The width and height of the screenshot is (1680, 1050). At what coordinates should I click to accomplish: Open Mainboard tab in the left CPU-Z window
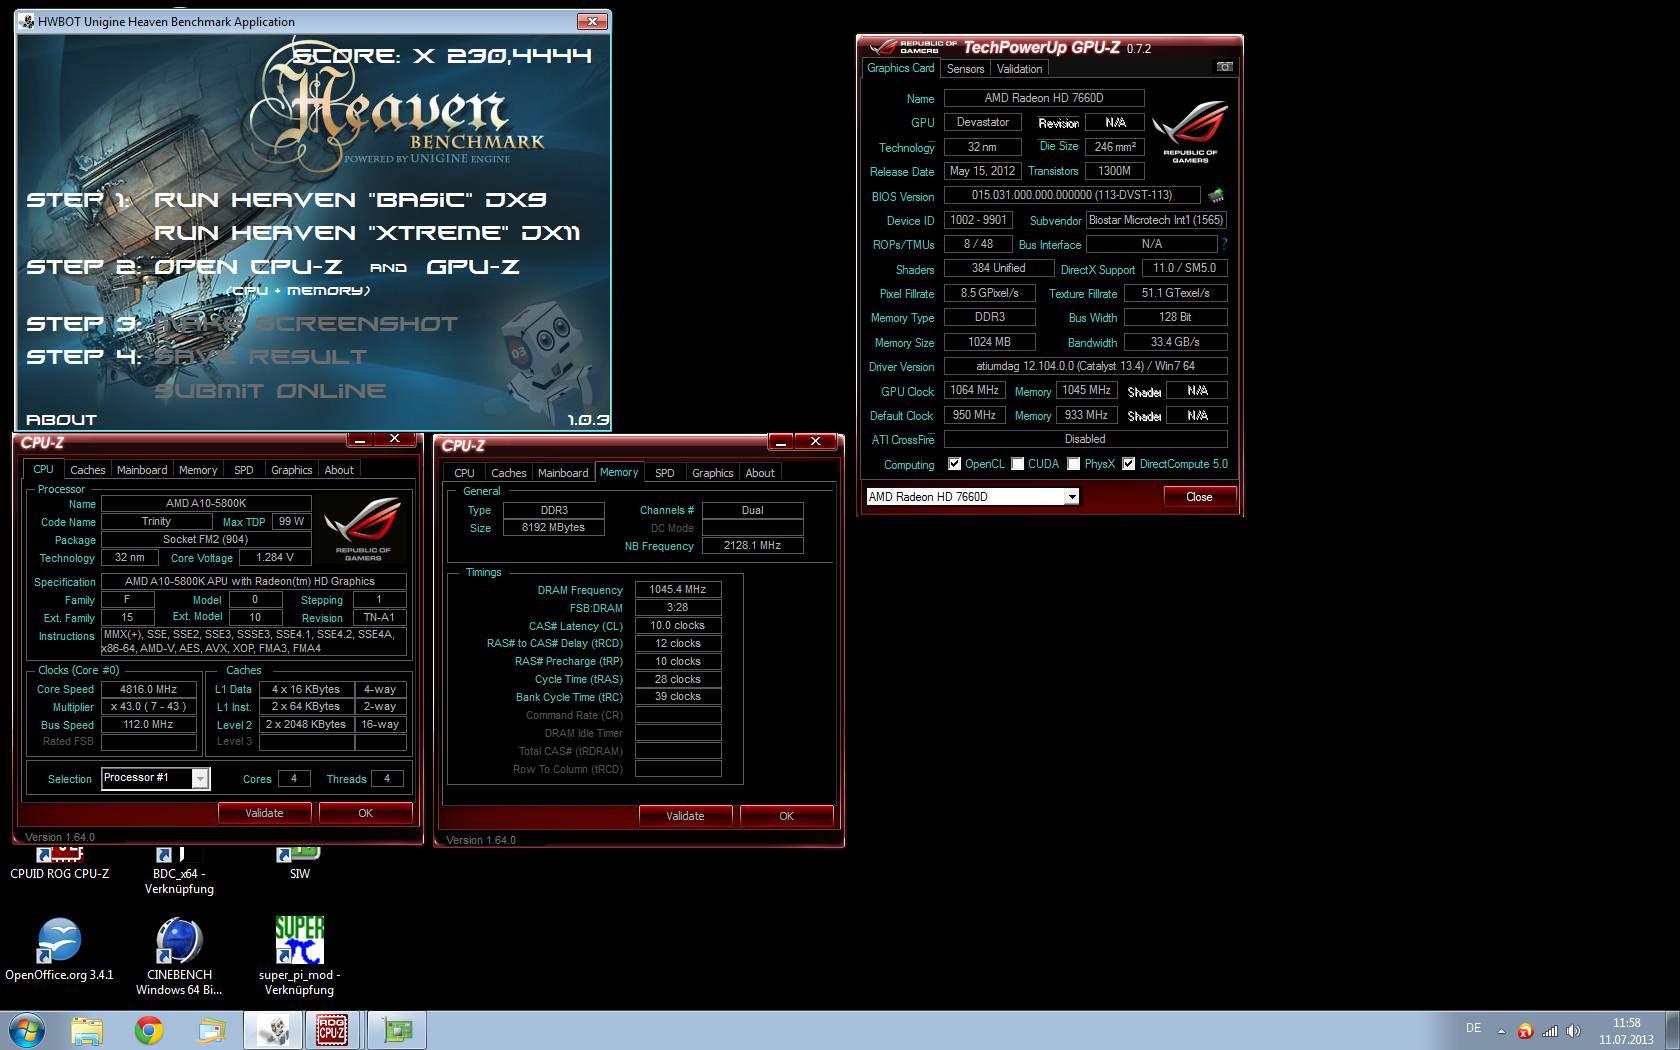[x=142, y=470]
